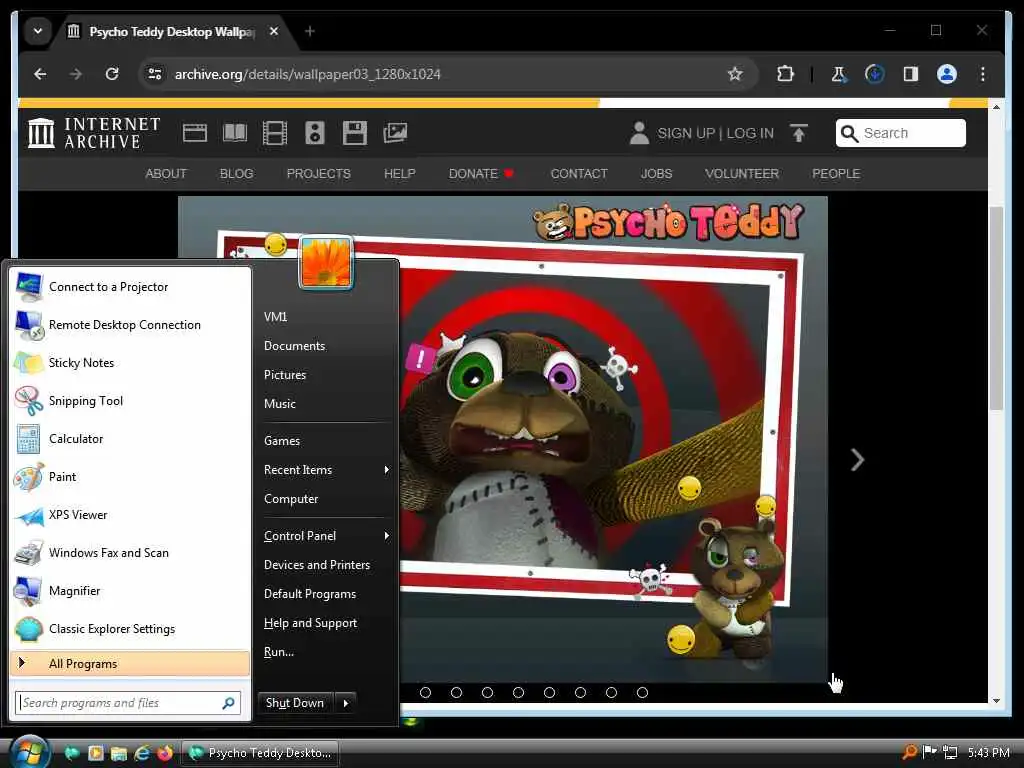Select the fifth carousel dot
This screenshot has height=768, width=1024.
point(549,692)
